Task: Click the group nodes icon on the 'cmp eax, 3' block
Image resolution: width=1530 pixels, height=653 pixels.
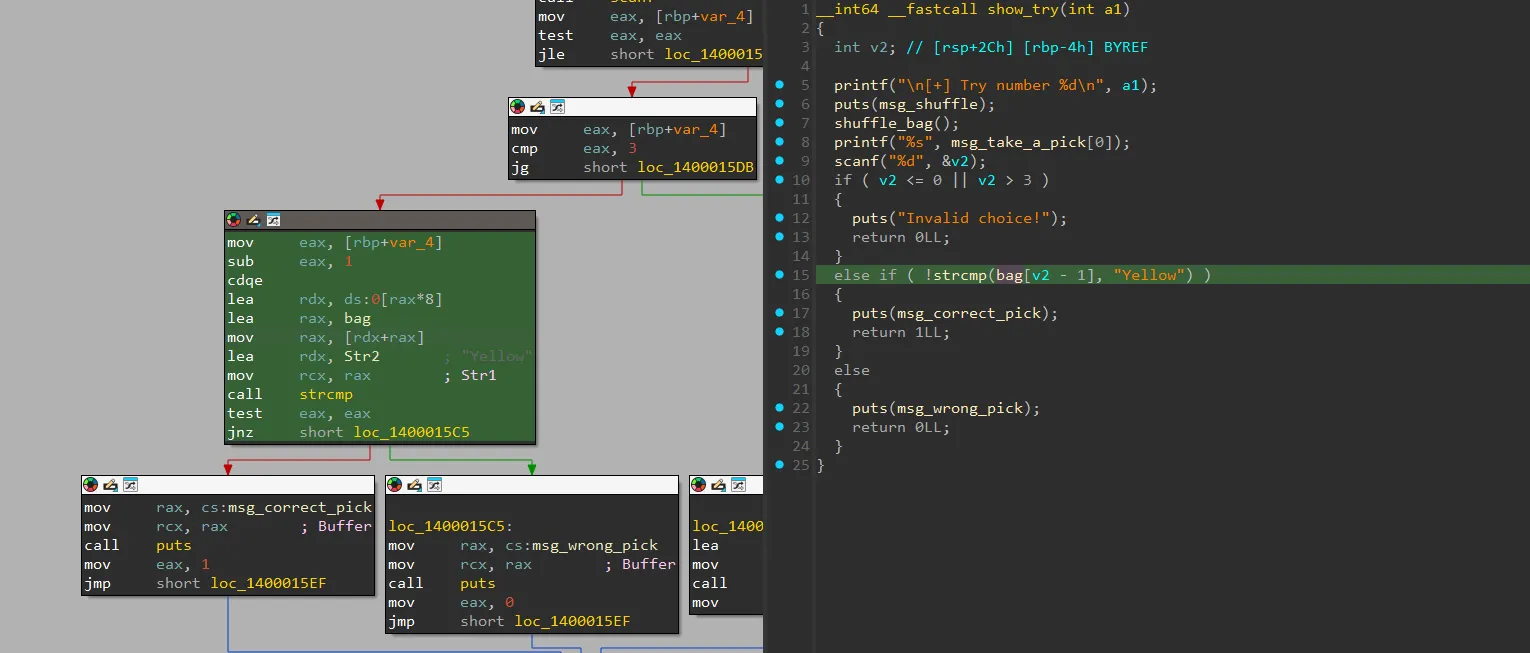Action: (x=557, y=107)
